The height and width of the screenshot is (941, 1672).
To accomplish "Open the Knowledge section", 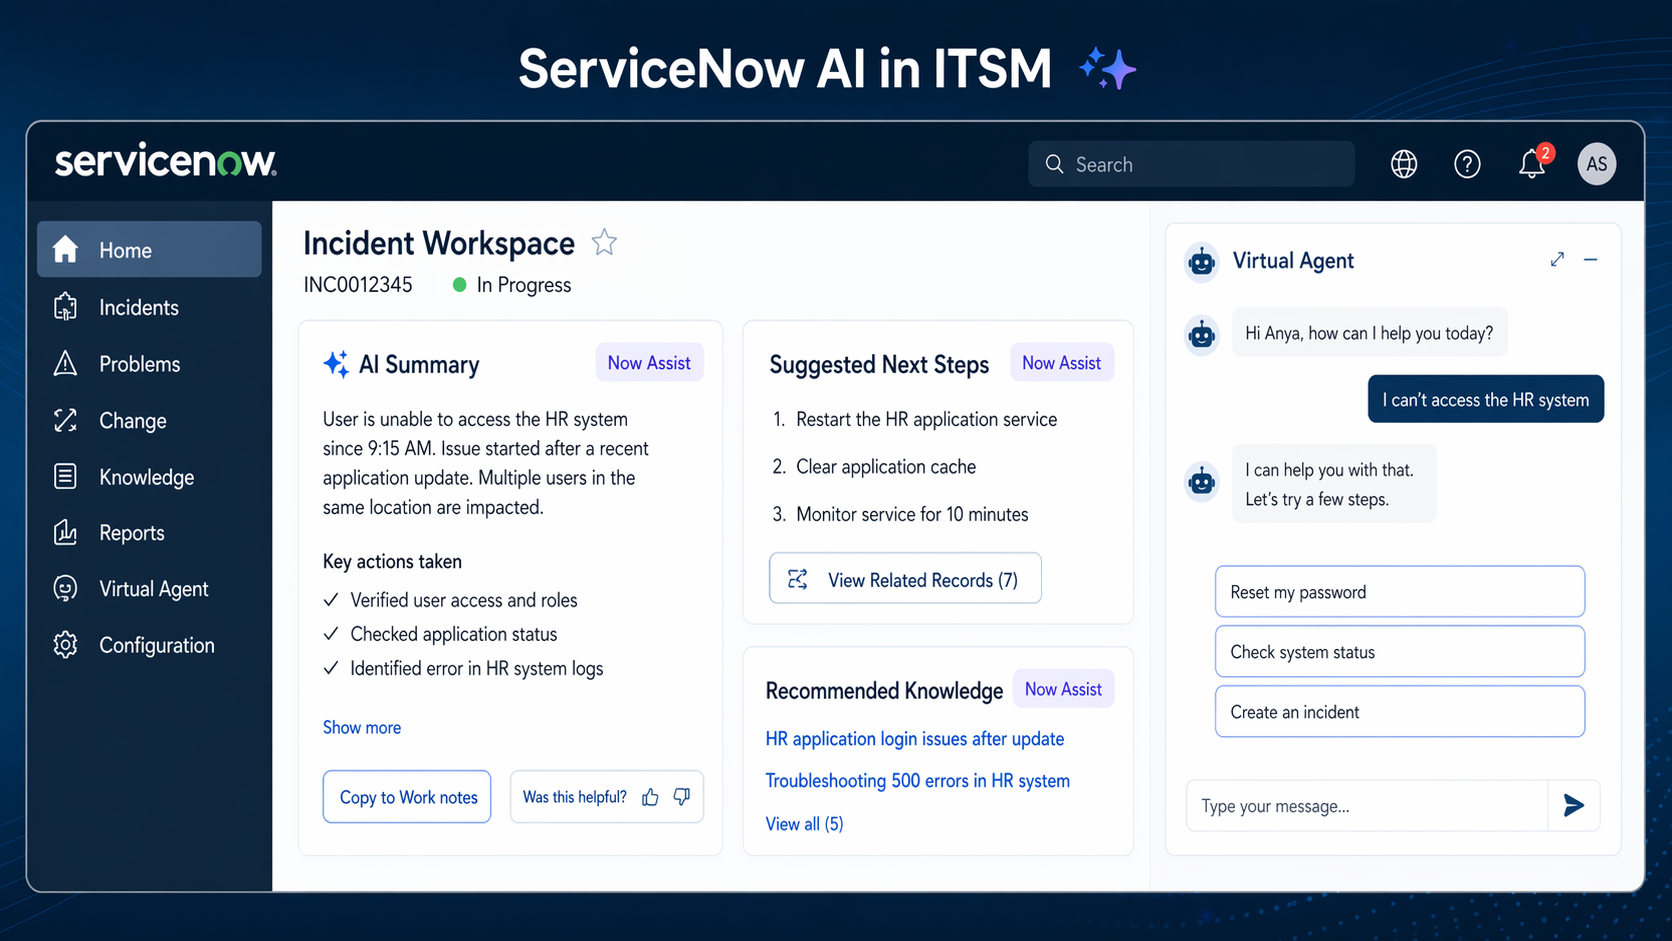I will (146, 477).
